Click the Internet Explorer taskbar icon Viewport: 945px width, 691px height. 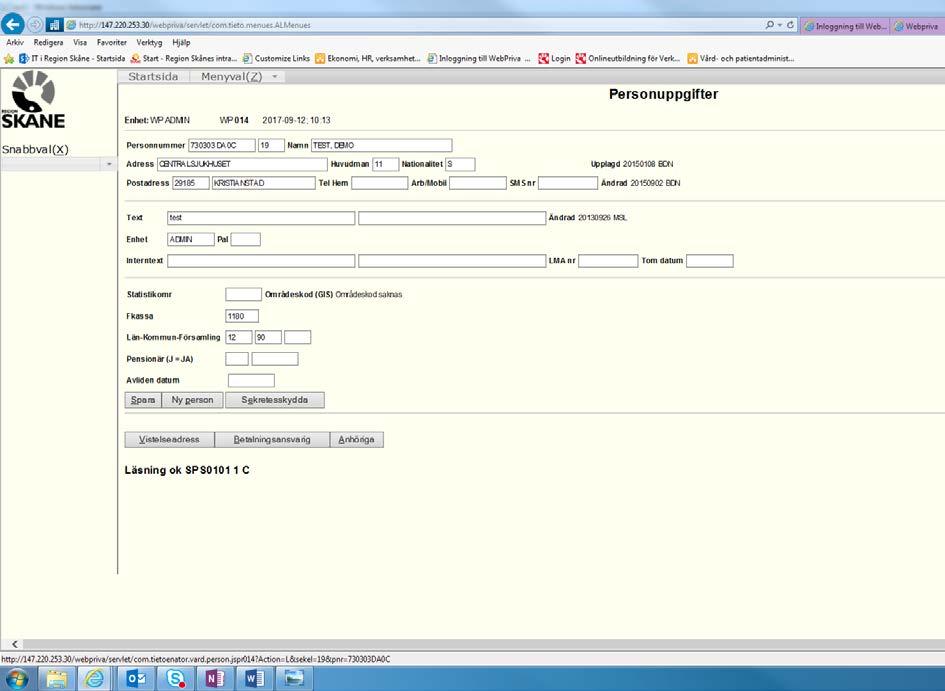pyautogui.click(x=95, y=679)
